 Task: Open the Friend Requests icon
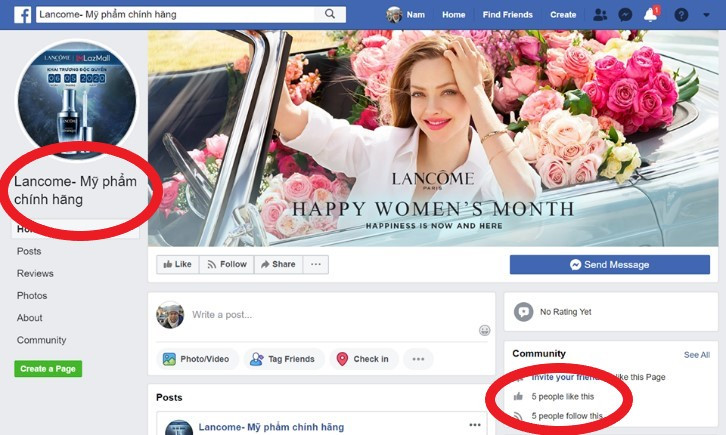coord(600,15)
